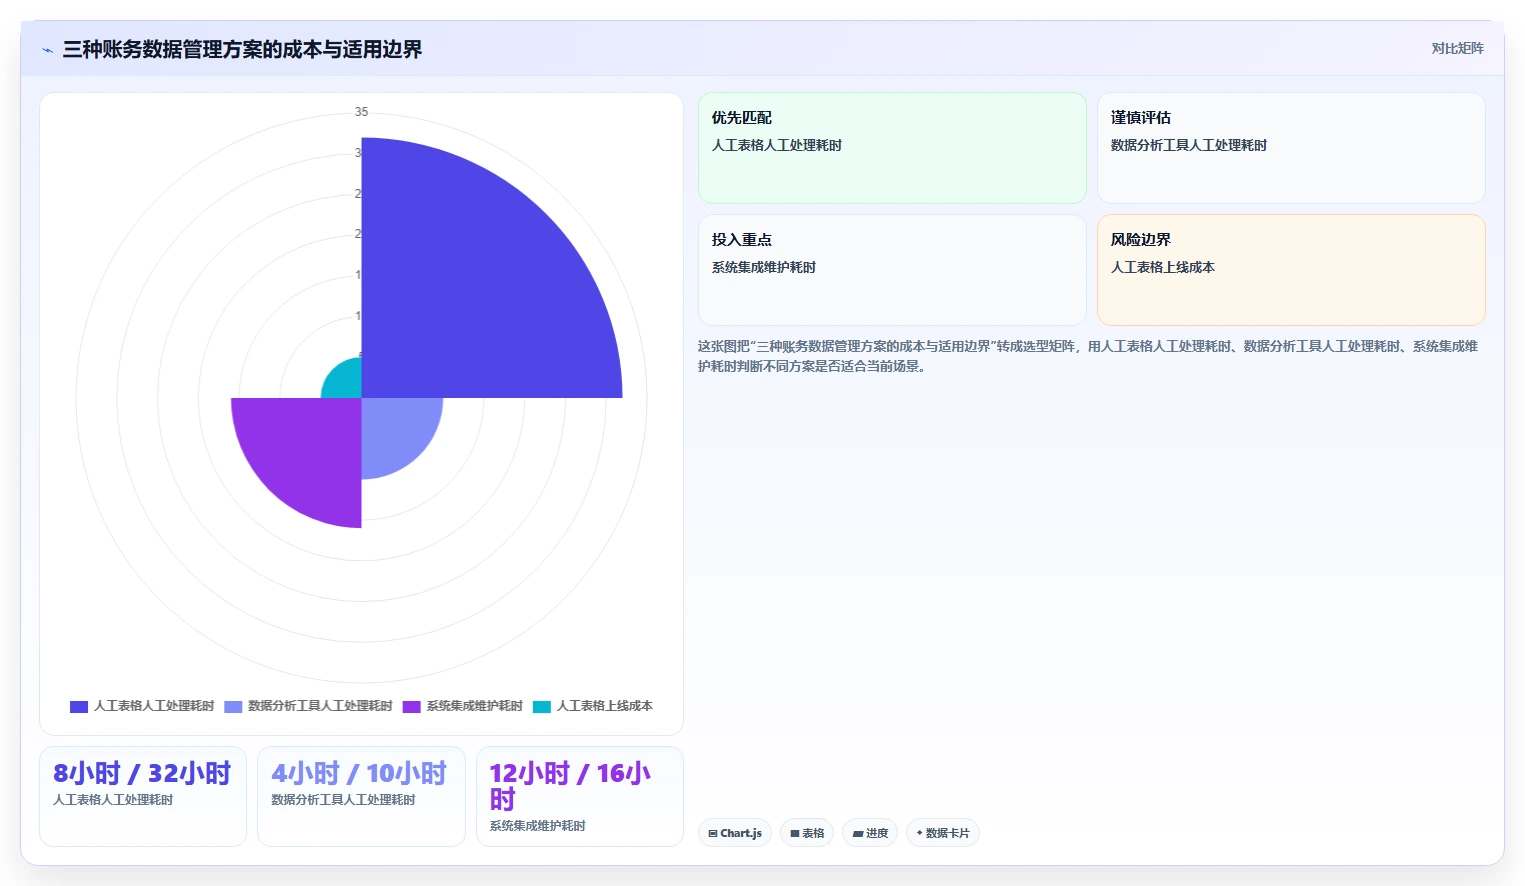Click the bar icon in the 进度 tag
This screenshot has height=886, width=1525.
857,833
